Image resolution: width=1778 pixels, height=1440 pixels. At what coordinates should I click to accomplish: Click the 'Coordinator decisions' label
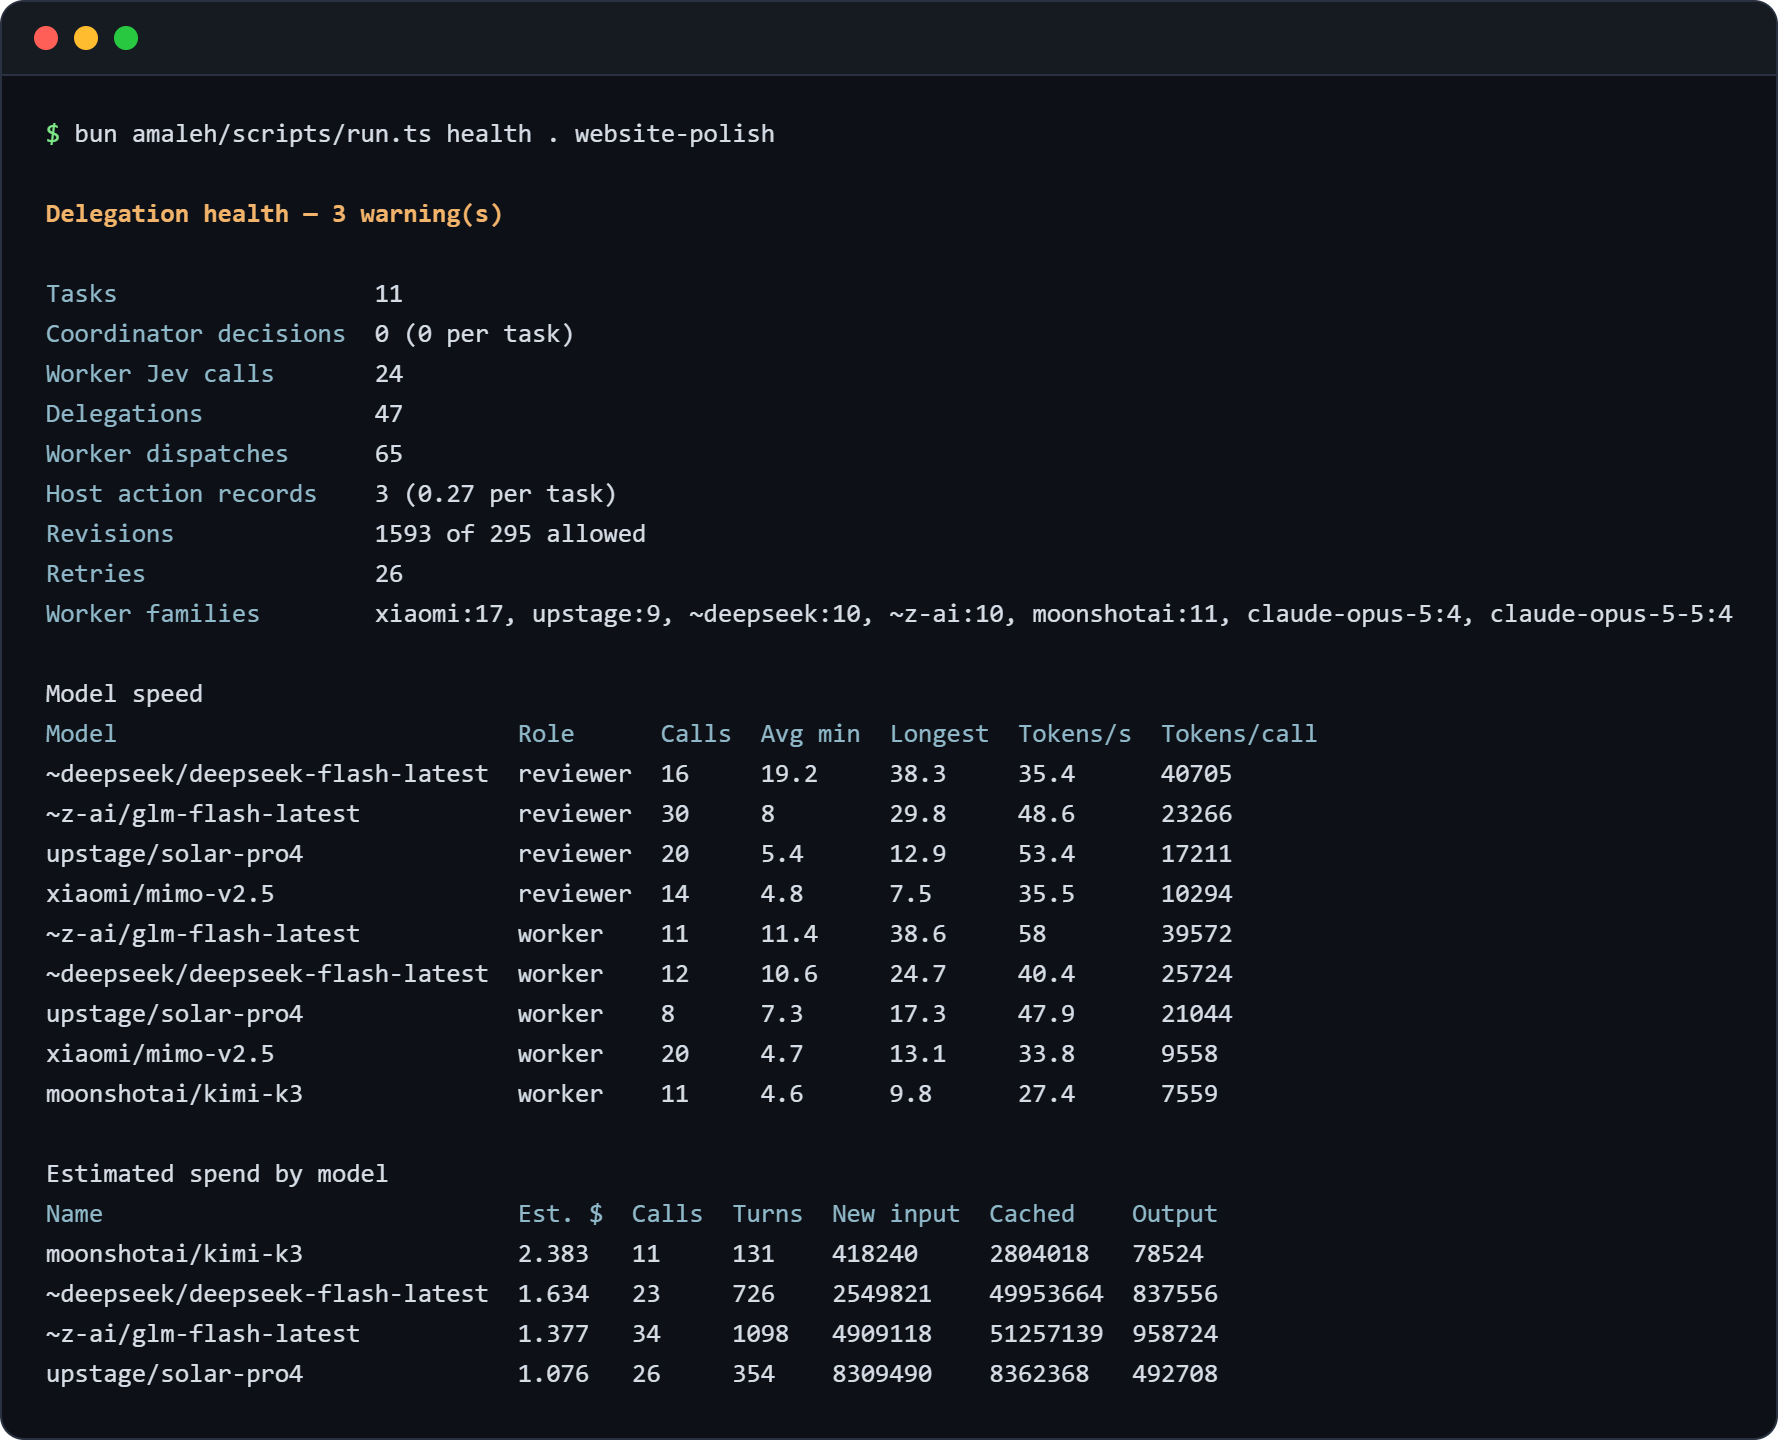pyautogui.click(x=195, y=334)
